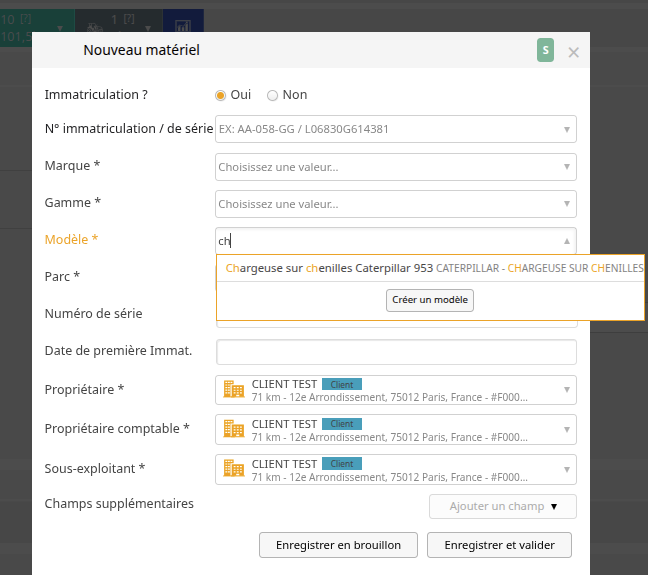Open the Gamme dropdown
Viewport: 648px width, 575px height.
tap(395, 204)
